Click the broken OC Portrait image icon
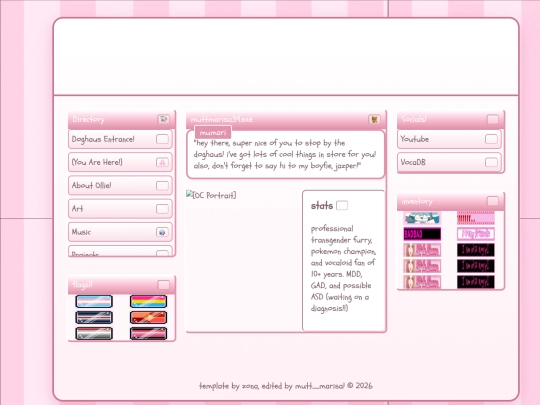The height and width of the screenshot is (405, 540). 189,194
